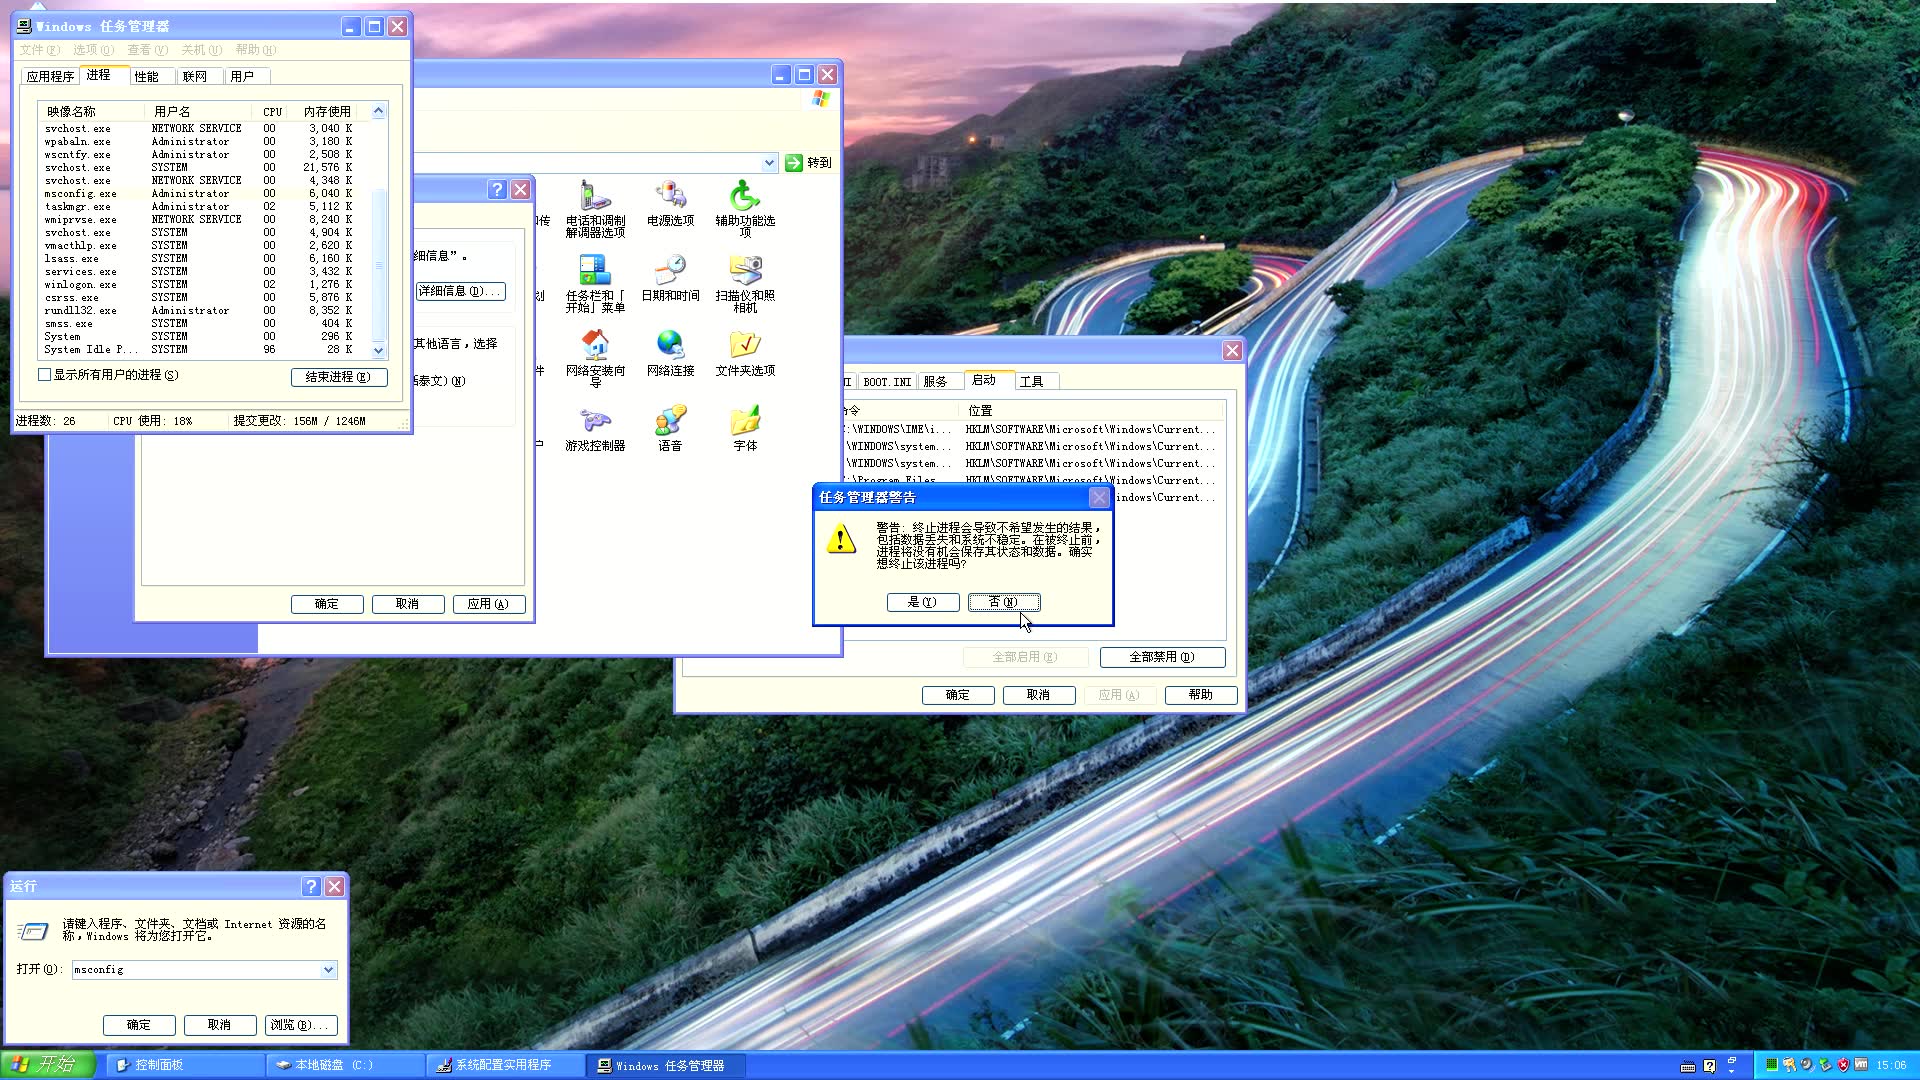Viewport: 1920px width, 1080px height.
Task: Click End Process button
Action: (338, 377)
